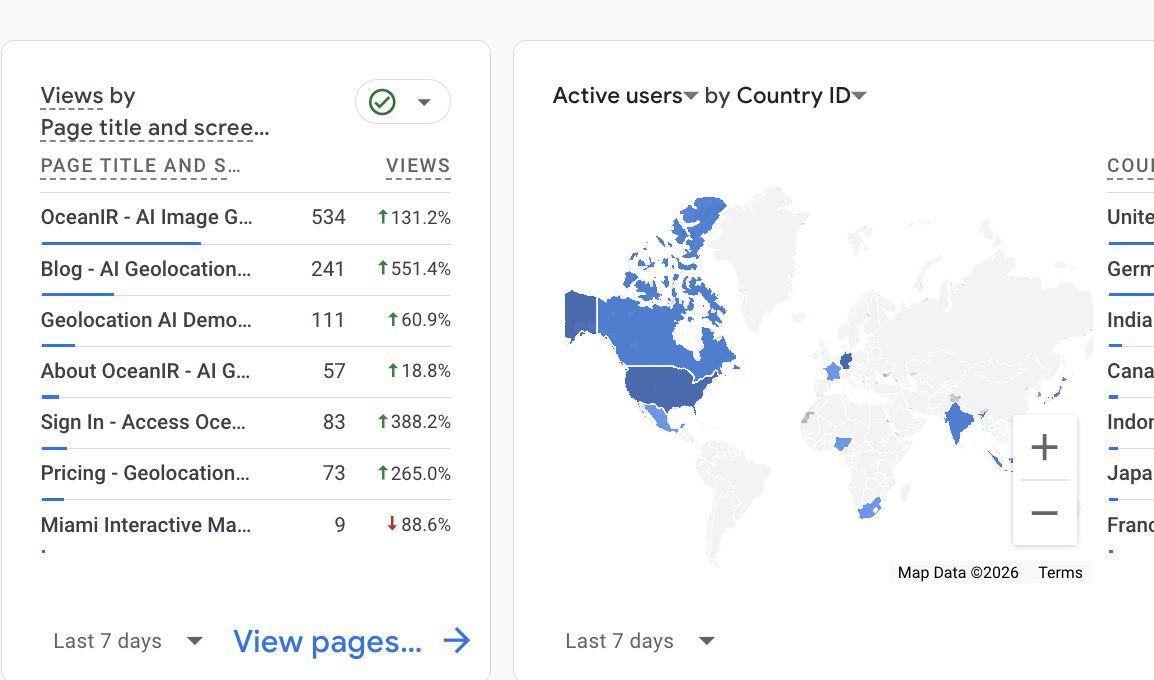Viewport: 1154px width, 680px height.
Task: Click the Pricing - Geolocation page row
Action: click(146, 473)
